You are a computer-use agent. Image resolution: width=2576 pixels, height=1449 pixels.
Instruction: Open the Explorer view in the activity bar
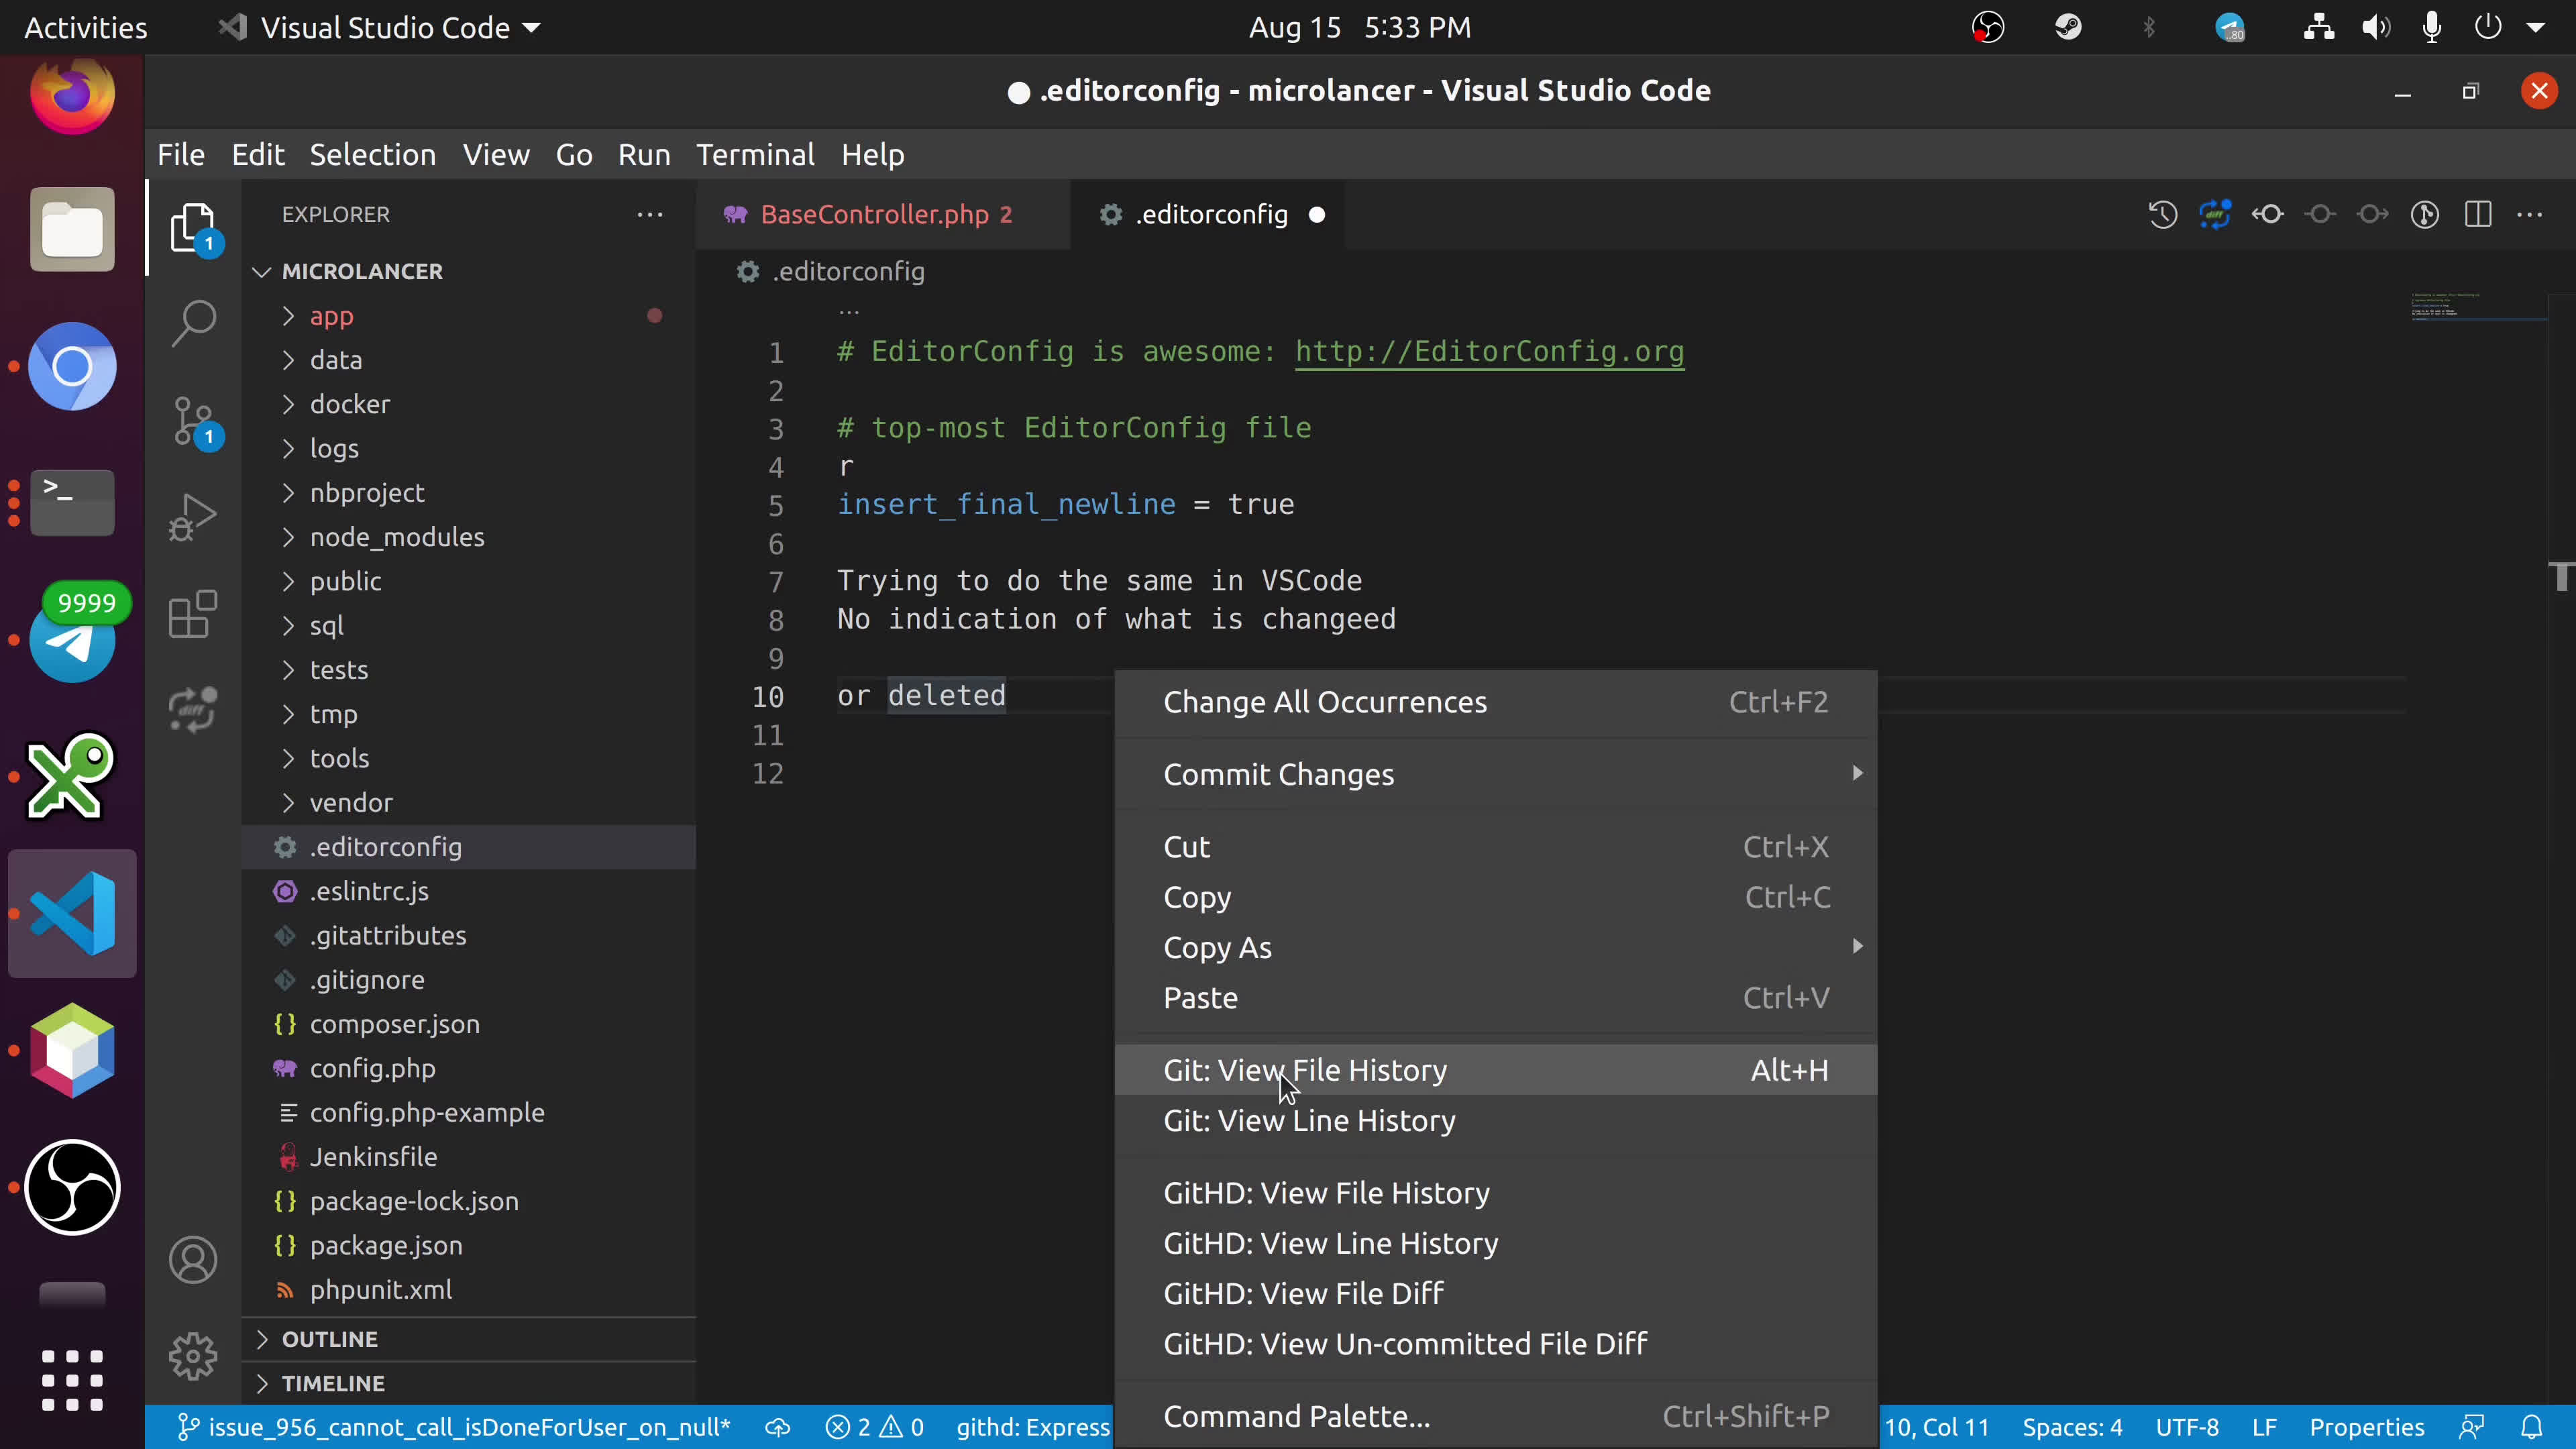click(192, 228)
